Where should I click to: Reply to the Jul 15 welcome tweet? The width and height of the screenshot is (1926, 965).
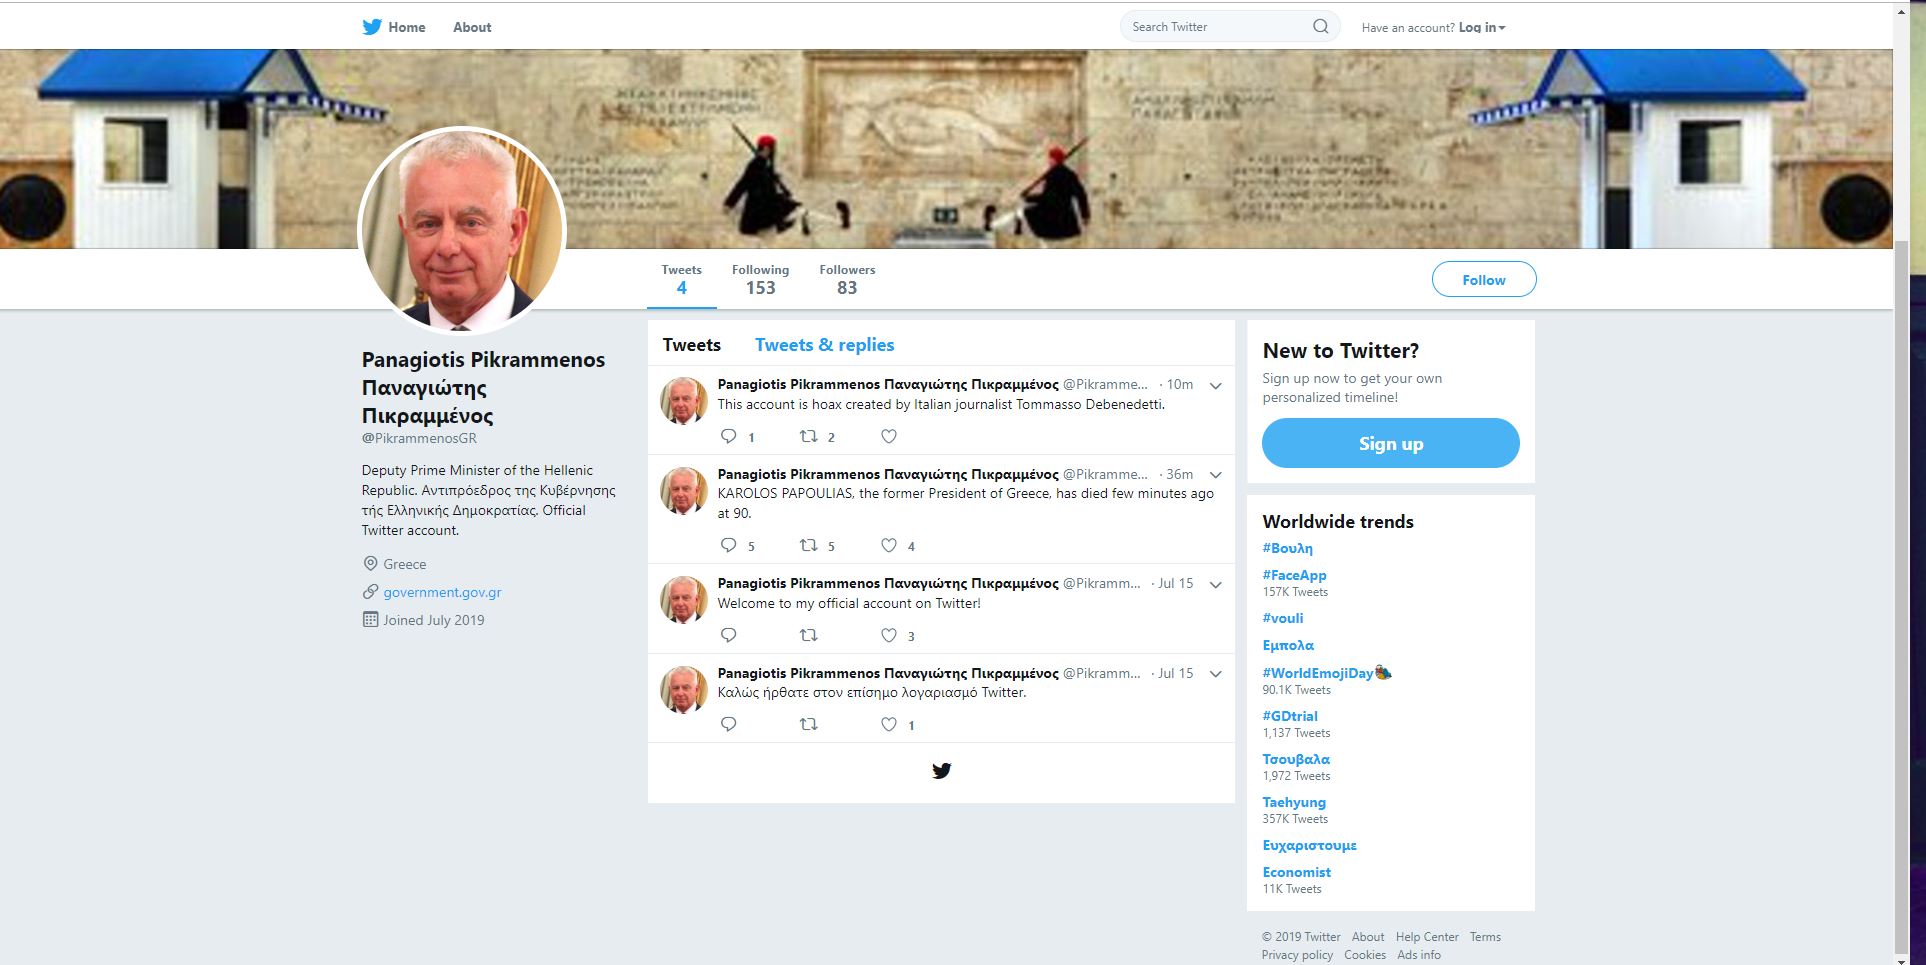tap(729, 635)
